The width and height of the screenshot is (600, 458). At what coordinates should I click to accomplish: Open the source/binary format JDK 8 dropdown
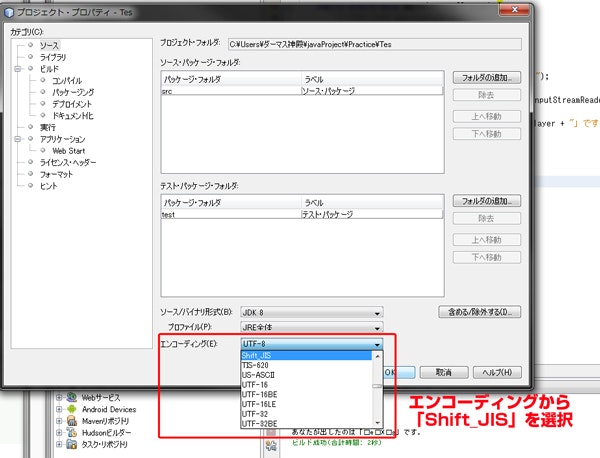[x=311, y=313]
